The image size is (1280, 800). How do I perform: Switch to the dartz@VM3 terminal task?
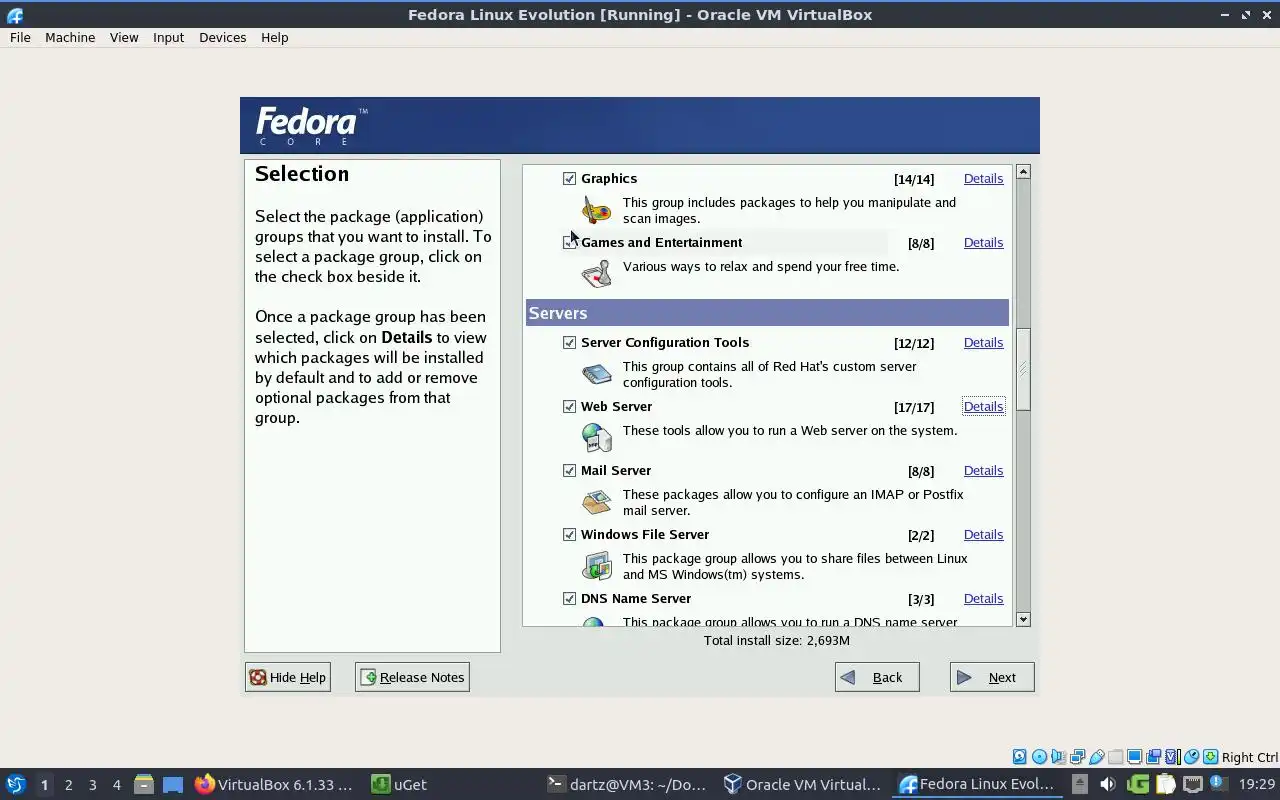coord(628,784)
